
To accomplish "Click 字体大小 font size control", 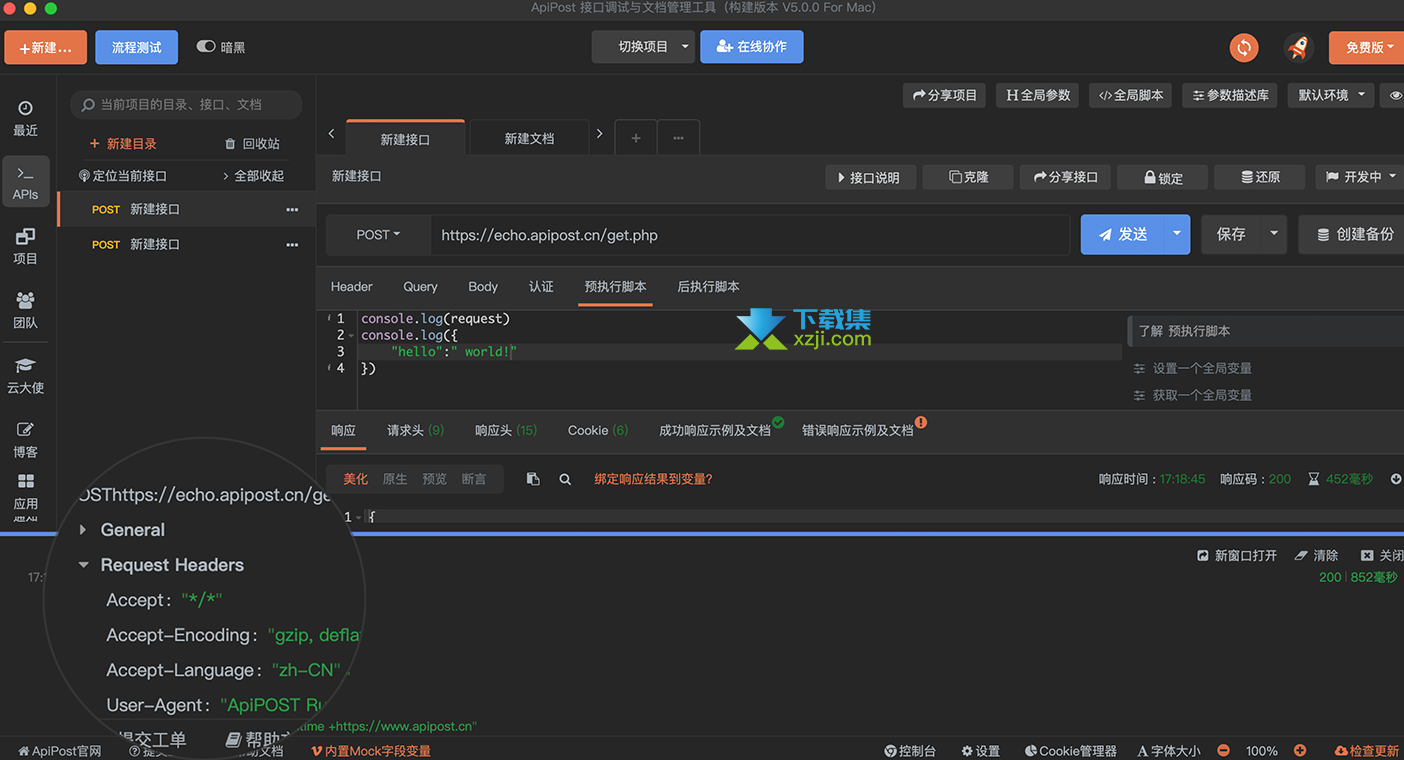I will click(1169, 751).
